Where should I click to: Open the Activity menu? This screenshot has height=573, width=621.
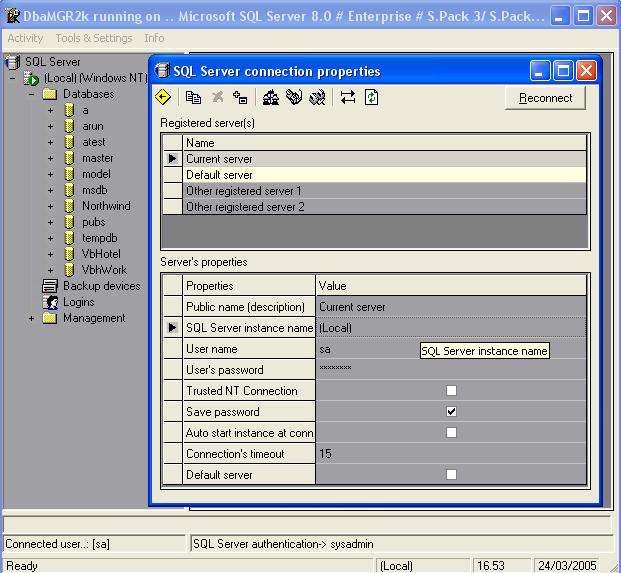(x=25, y=38)
